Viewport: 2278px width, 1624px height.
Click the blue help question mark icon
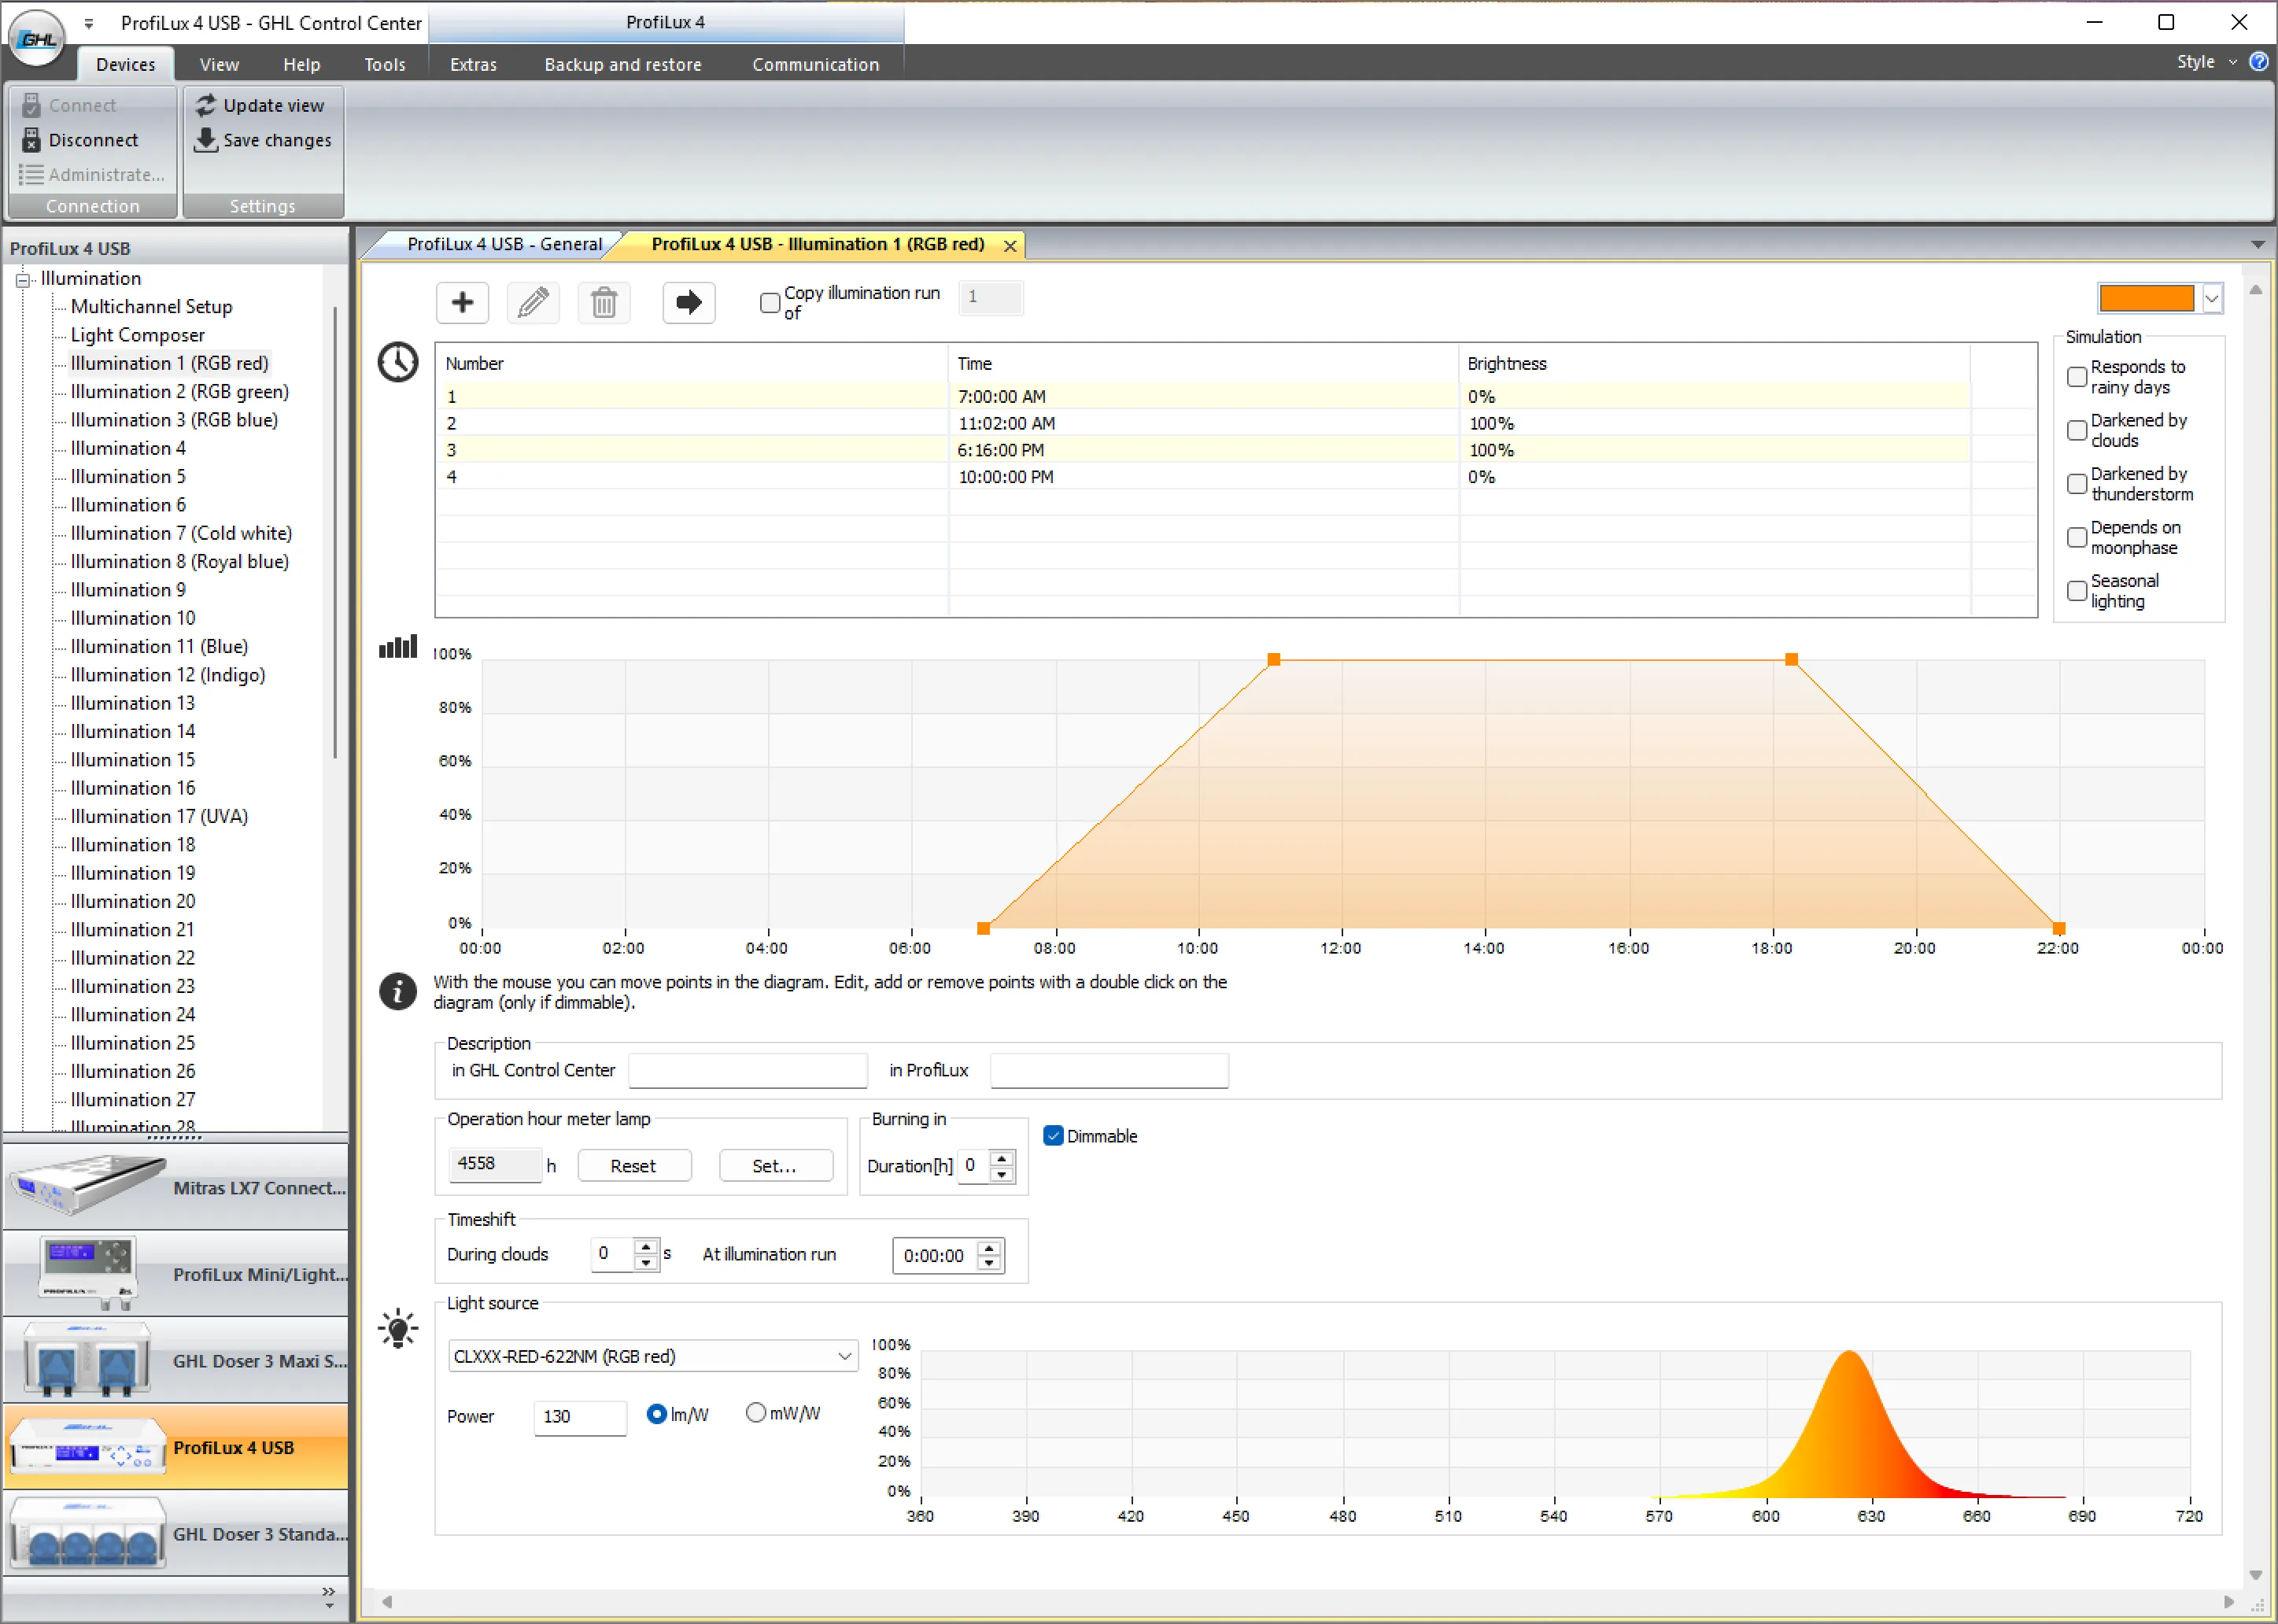(x=2258, y=62)
